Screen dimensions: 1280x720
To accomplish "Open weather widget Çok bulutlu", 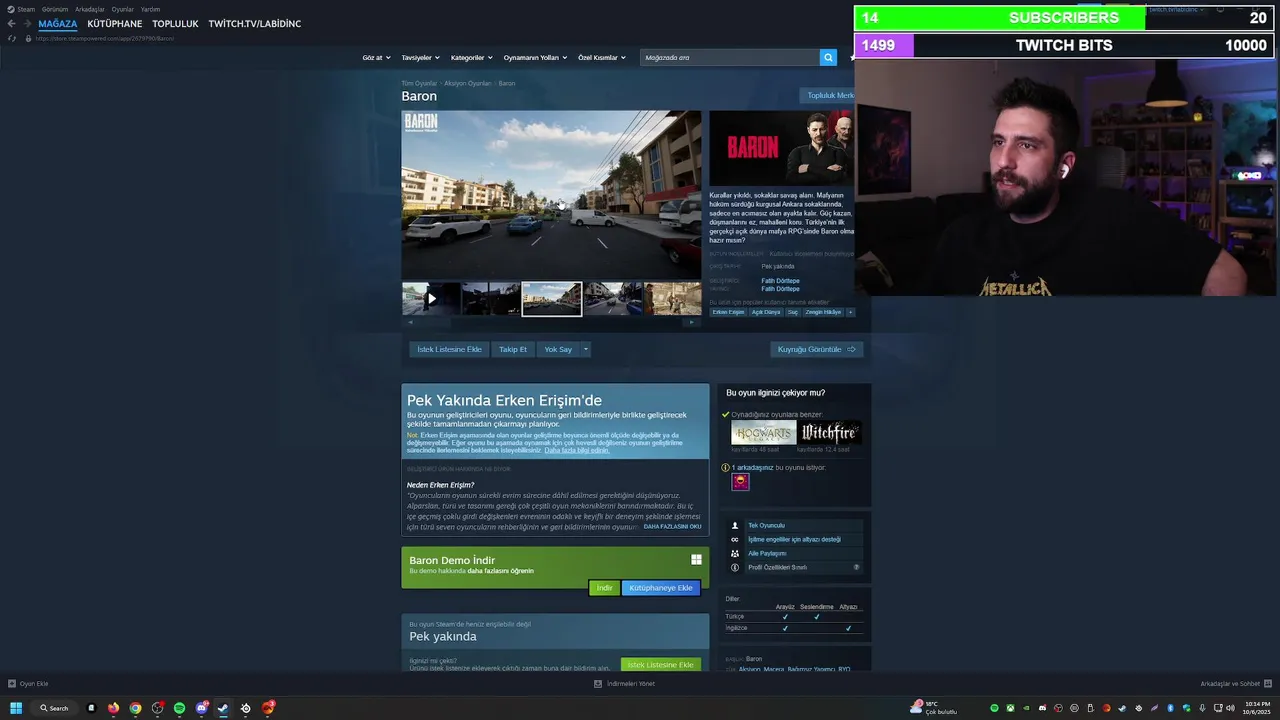I will click(x=934, y=708).
